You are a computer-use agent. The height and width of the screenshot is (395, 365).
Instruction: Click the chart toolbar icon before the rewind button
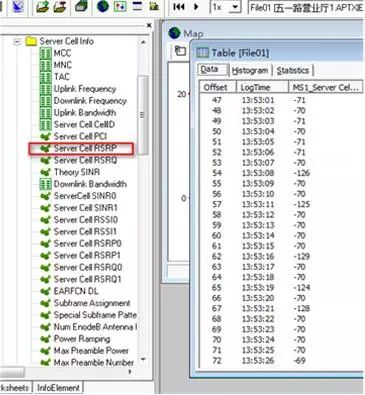pyautogui.click(x=154, y=6)
